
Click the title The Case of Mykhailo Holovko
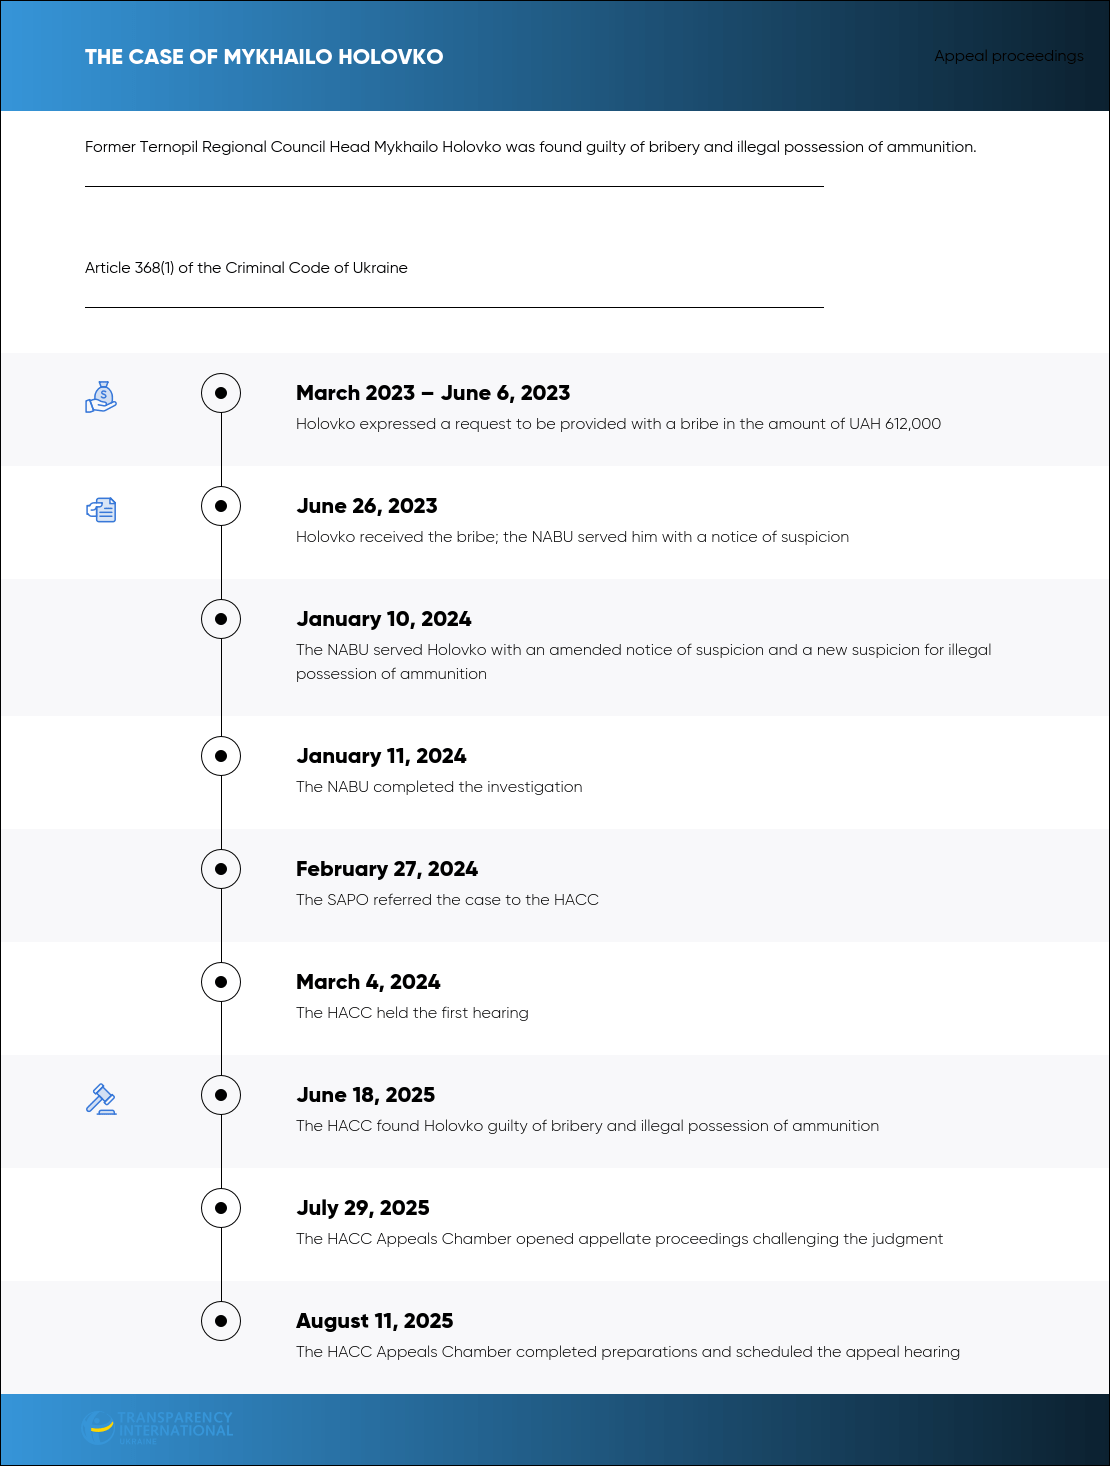pos(264,57)
